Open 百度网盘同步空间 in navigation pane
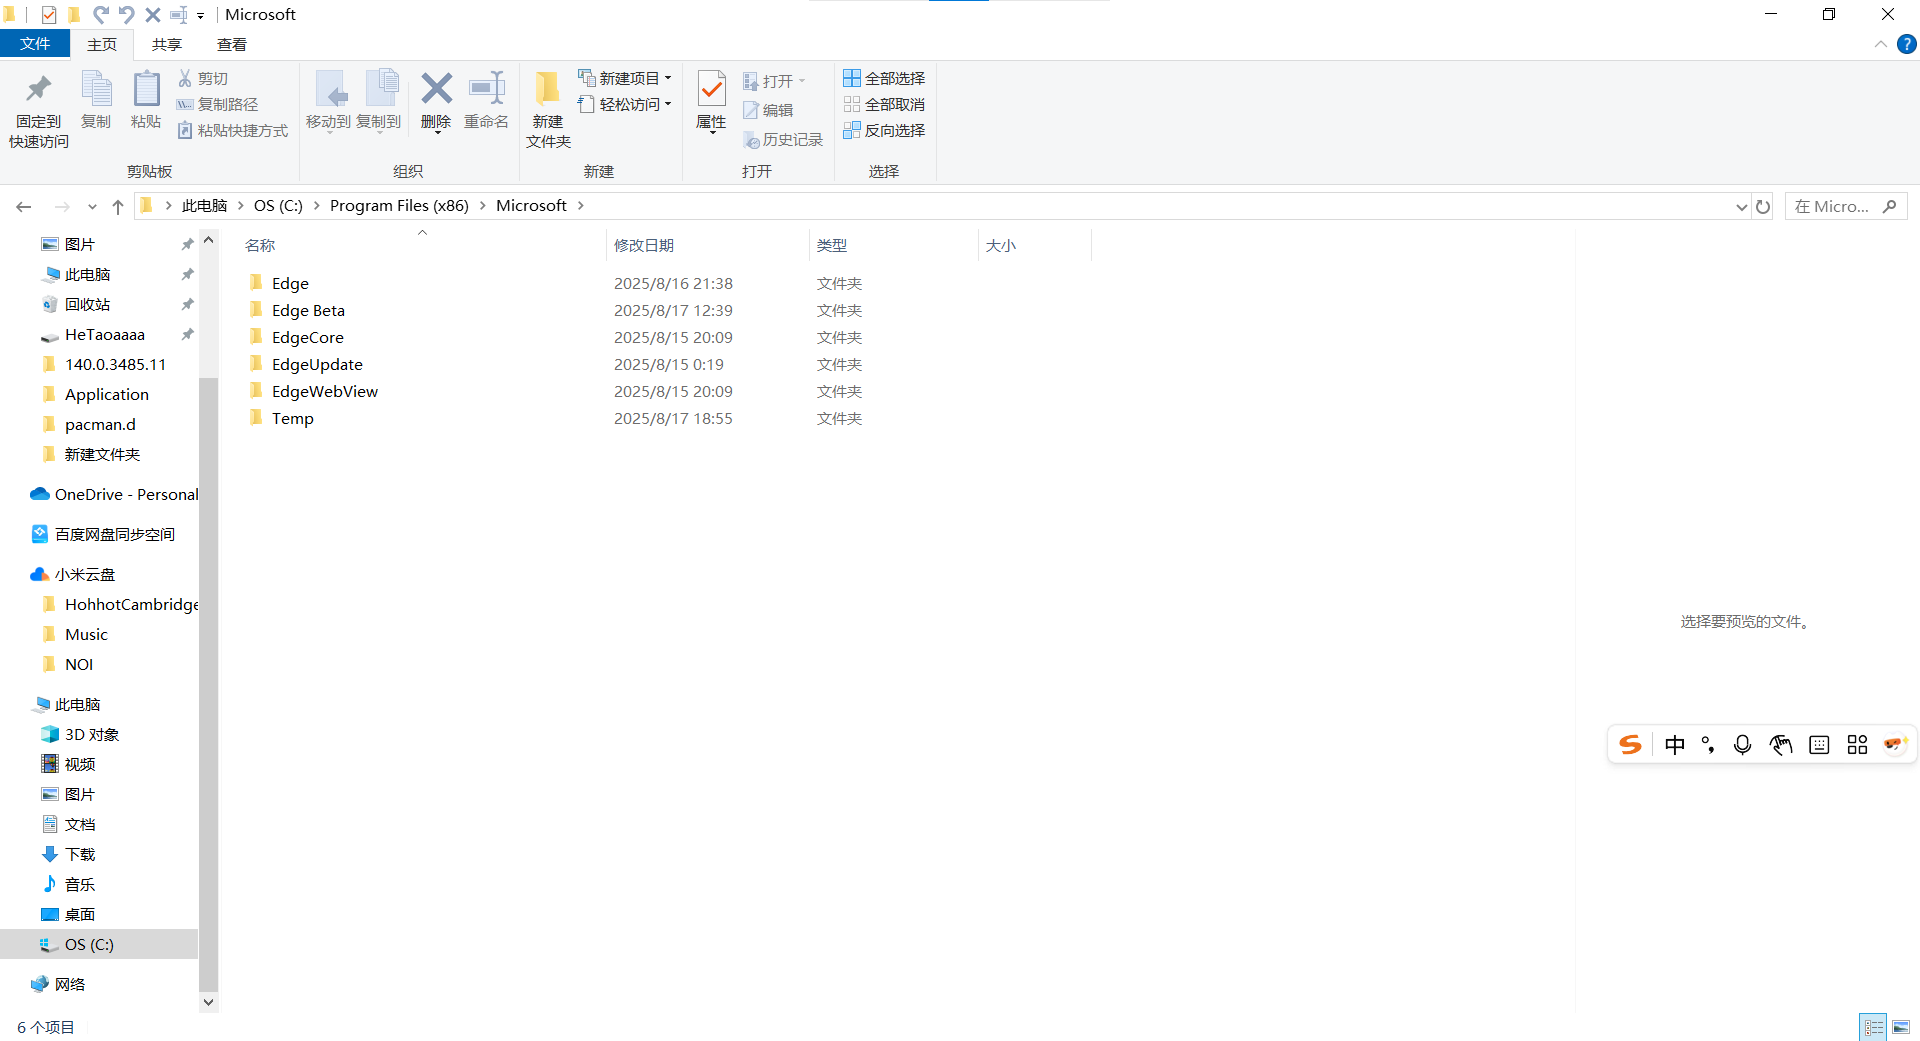The image size is (1920, 1041). pyautogui.click(x=114, y=535)
